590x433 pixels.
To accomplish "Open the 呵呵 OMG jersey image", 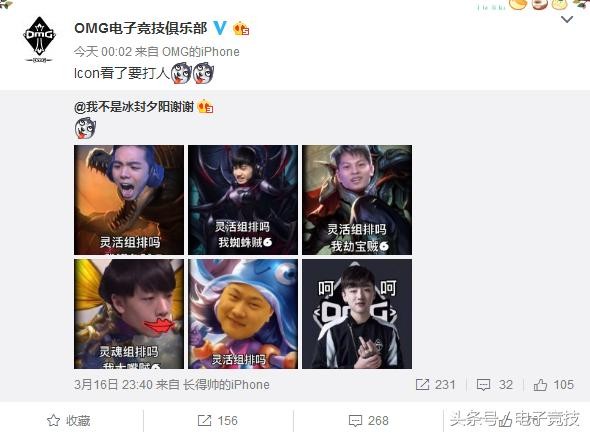I will [357, 314].
